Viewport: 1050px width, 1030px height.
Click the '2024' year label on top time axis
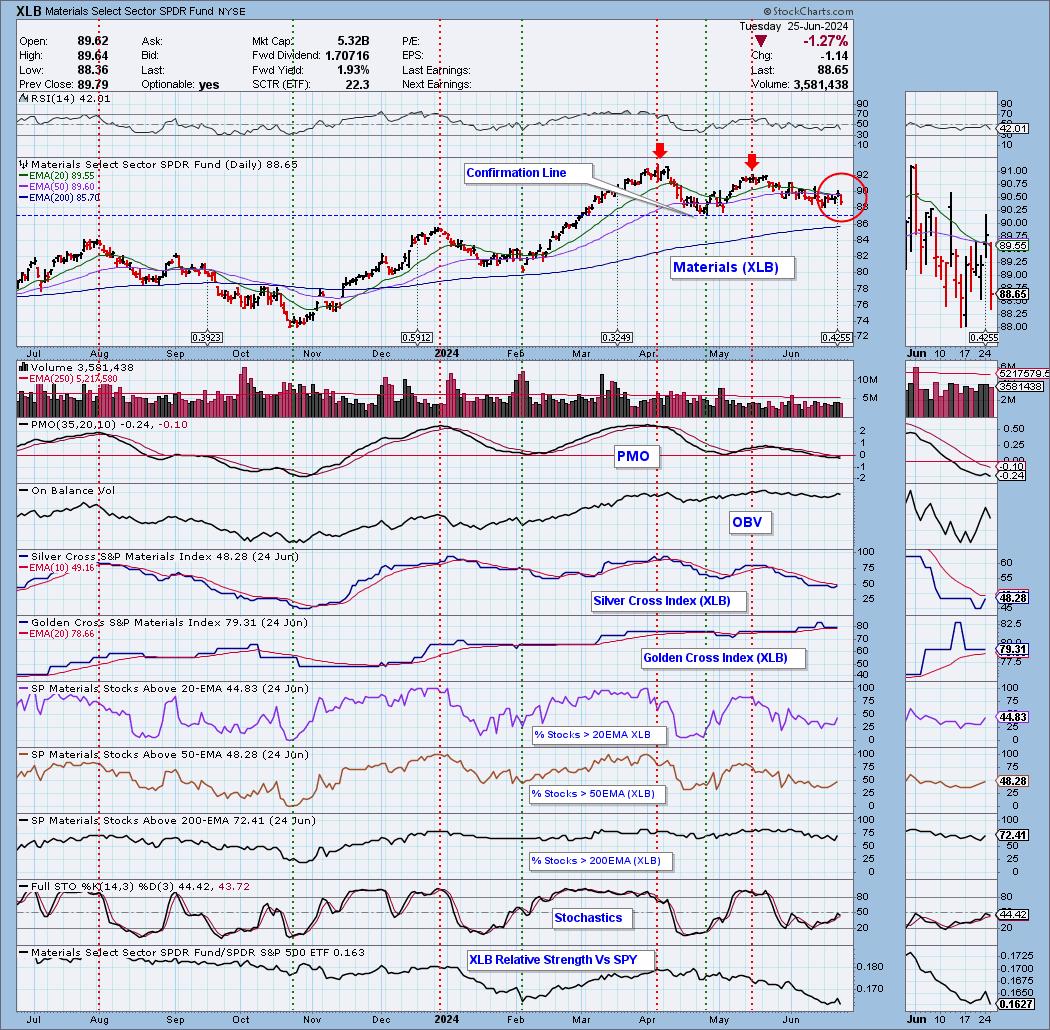coord(447,354)
